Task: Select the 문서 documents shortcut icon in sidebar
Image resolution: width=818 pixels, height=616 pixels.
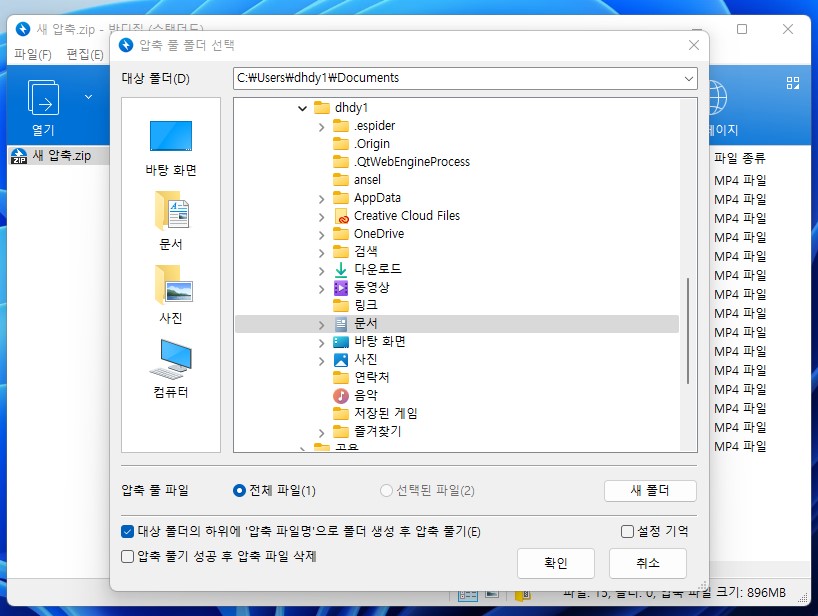Action: tap(172, 211)
